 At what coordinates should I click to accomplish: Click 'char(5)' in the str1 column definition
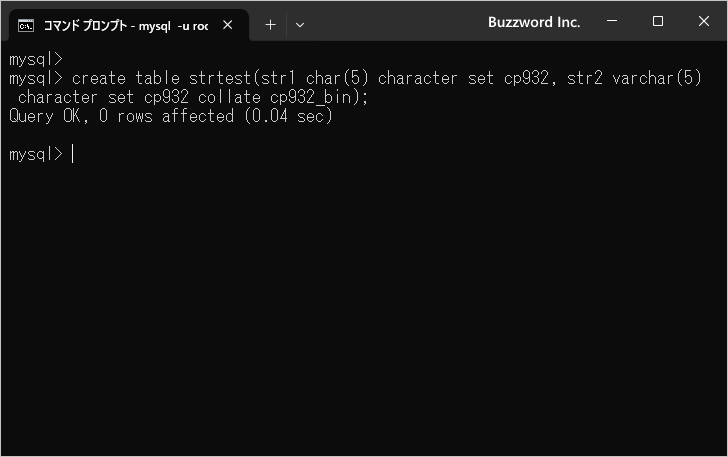click(337, 78)
